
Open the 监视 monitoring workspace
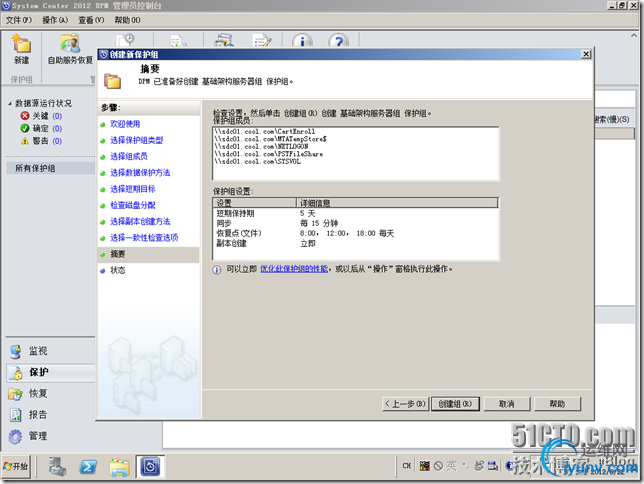(51, 351)
